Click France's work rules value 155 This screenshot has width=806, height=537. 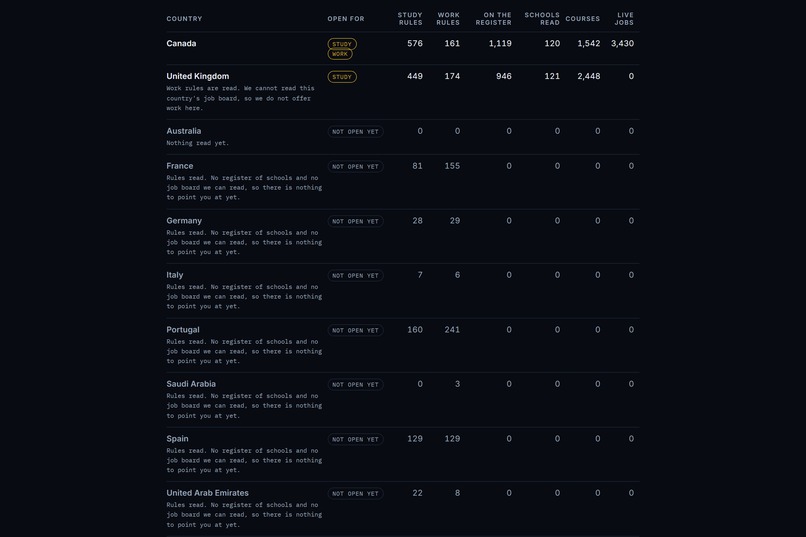tap(452, 166)
